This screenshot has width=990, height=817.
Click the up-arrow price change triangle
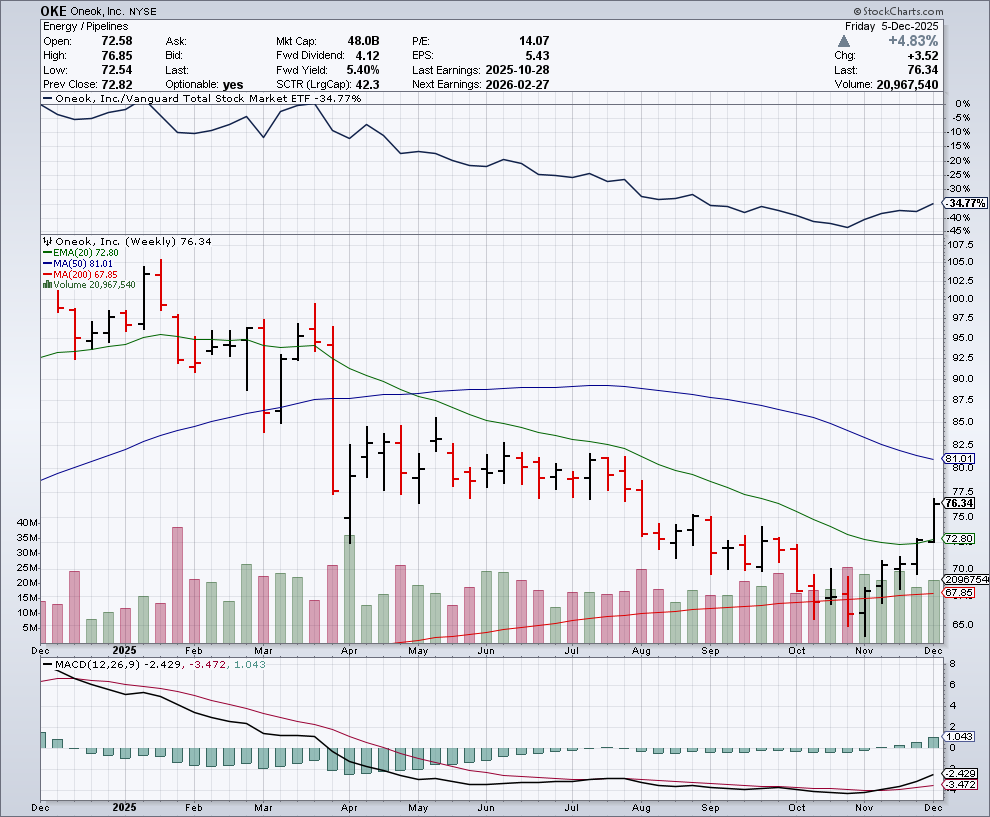click(x=843, y=41)
